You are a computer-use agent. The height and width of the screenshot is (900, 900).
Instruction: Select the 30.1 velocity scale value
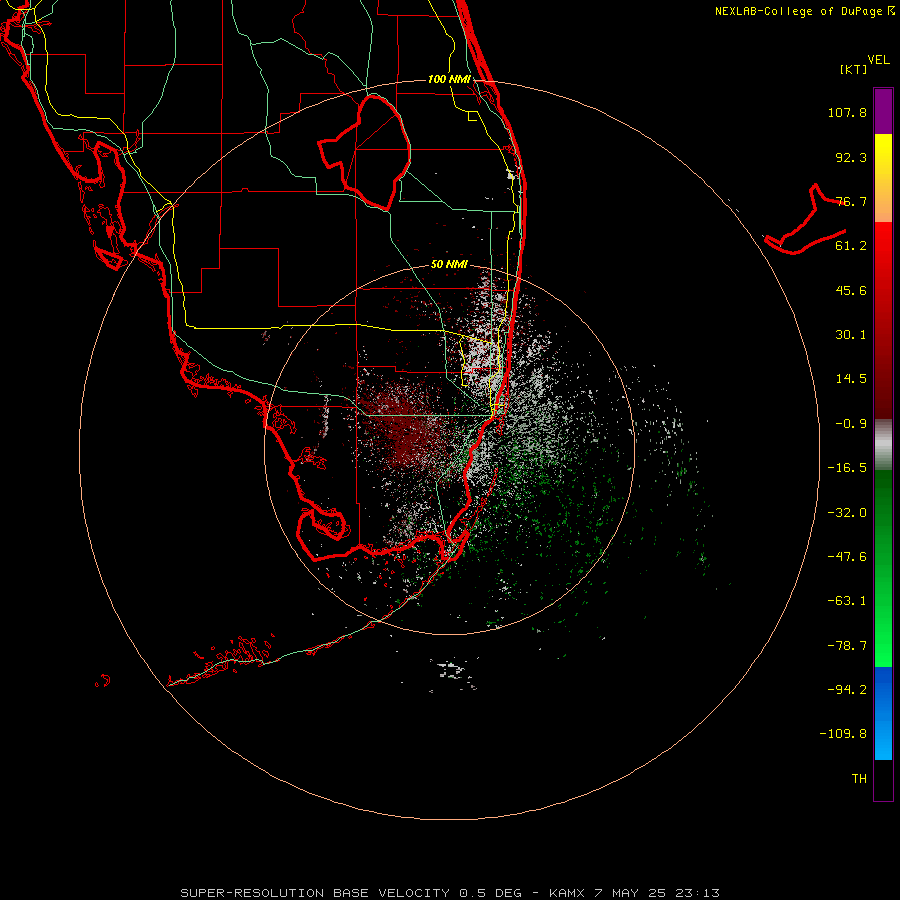click(x=851, y=335)
